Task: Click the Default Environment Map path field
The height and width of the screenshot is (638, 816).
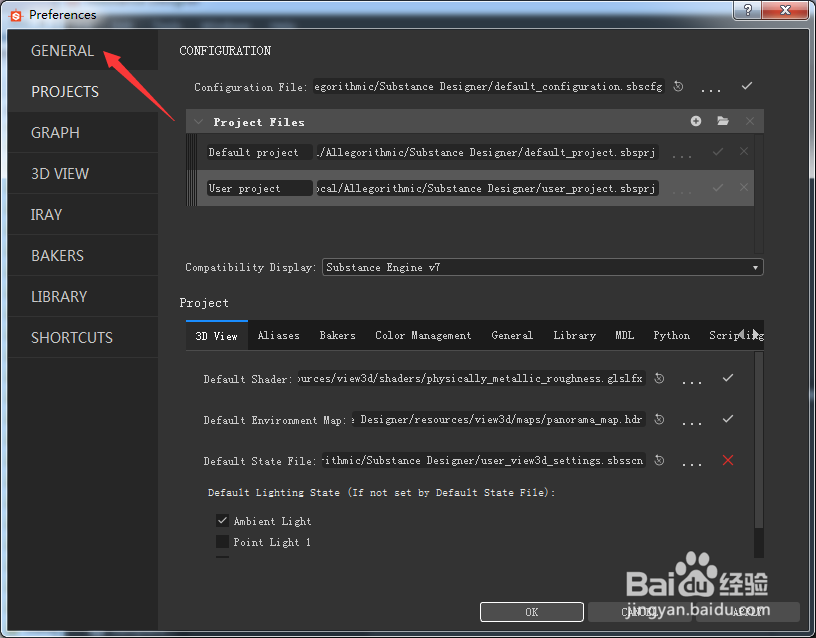Action: point(499,419)
